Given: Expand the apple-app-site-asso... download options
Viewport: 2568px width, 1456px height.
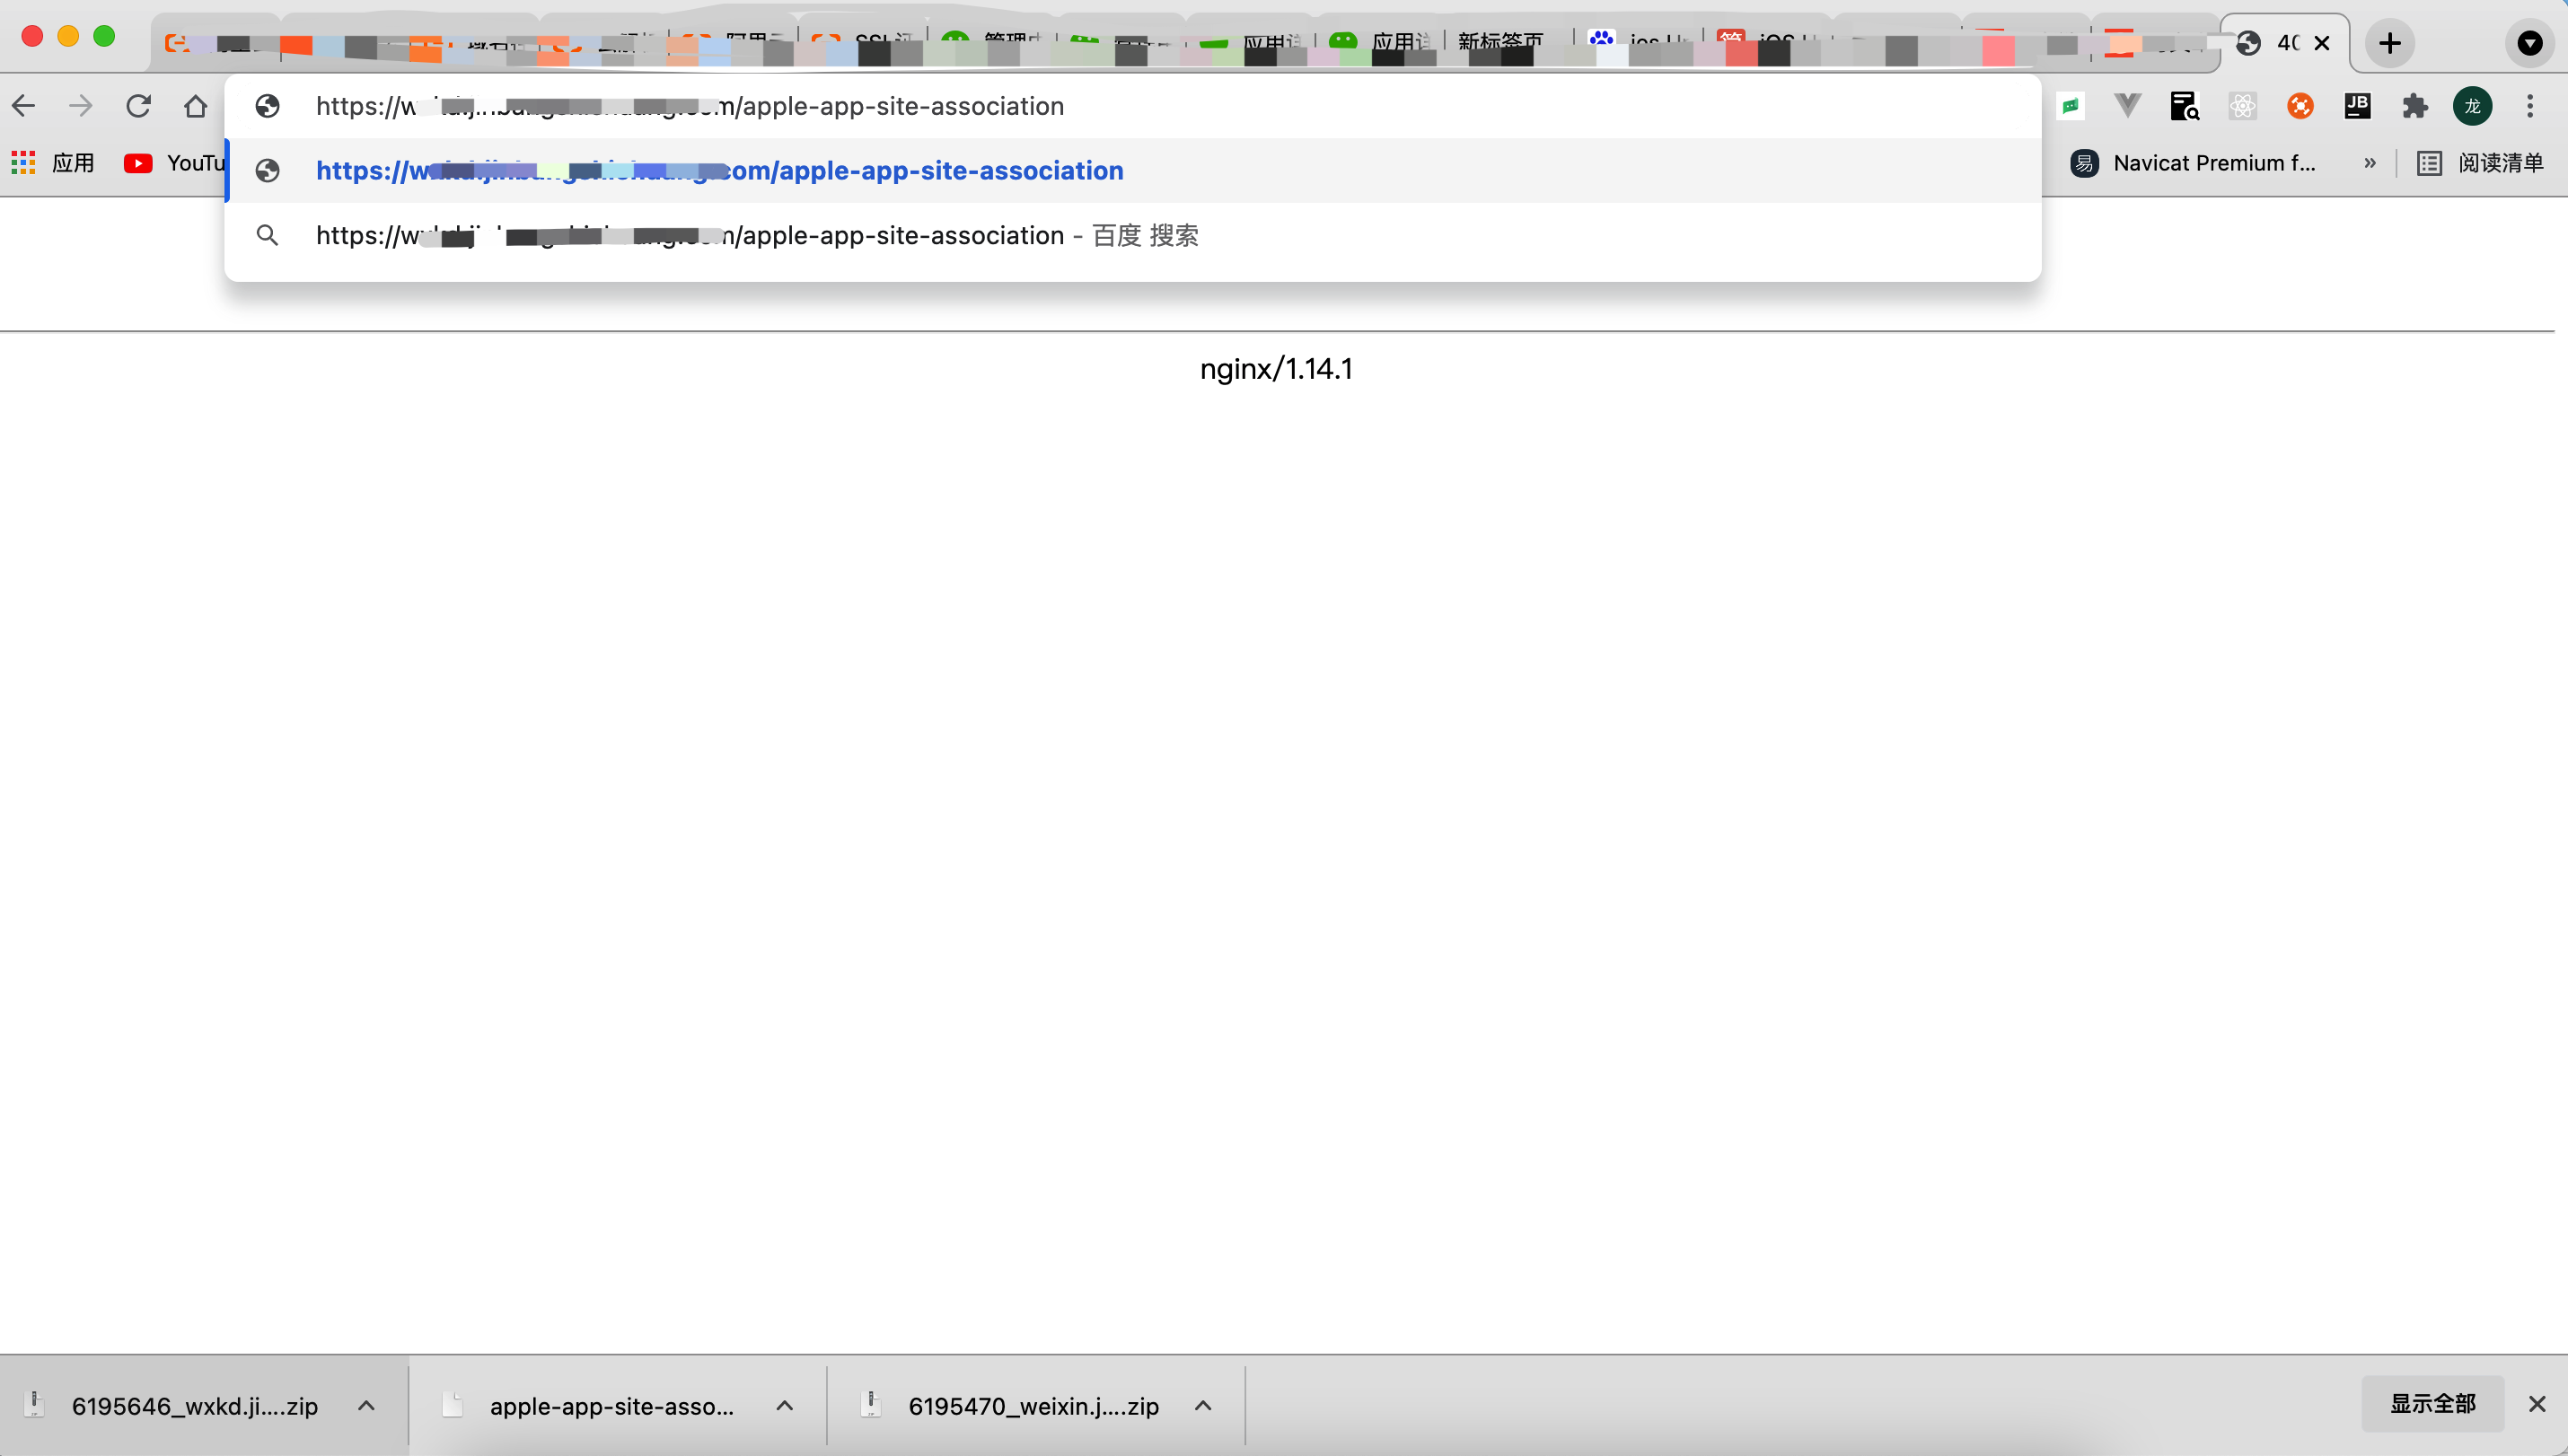Looking at the screenshot, I should (783, 1404).
